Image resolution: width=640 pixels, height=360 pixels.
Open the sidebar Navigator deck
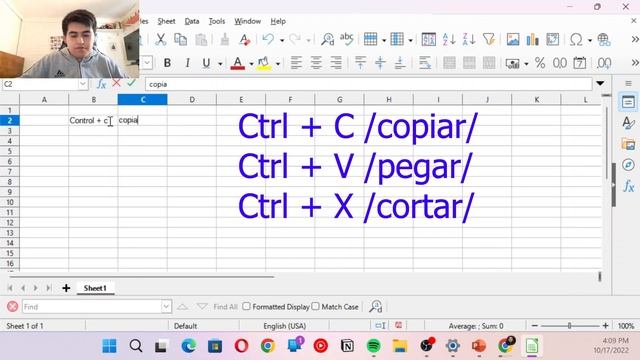pyautogui.click(x=628, y=165)
